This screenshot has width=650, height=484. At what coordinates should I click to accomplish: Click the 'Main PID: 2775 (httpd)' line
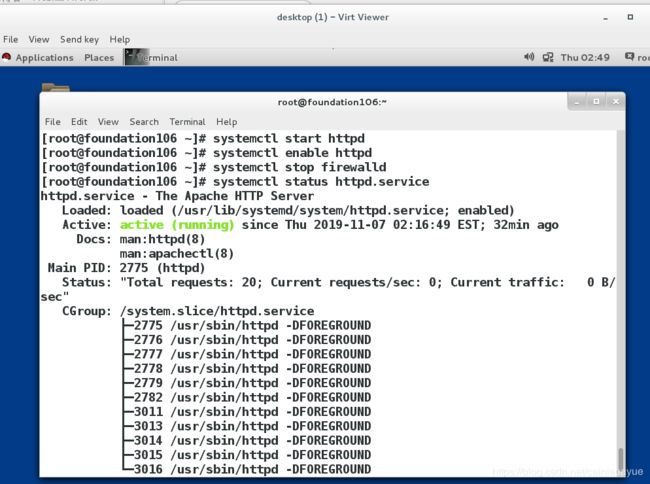point(126,268)
